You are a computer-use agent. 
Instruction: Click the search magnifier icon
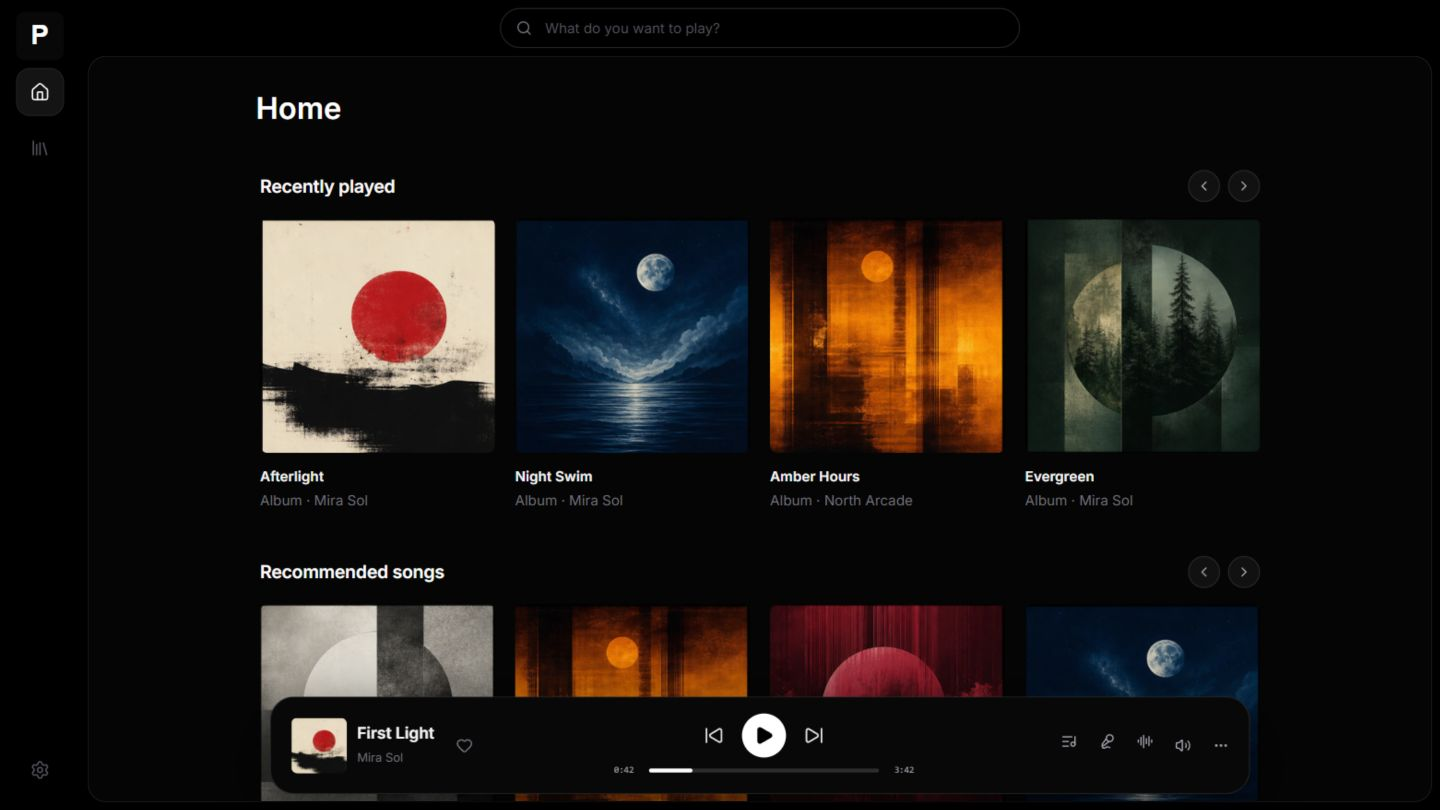pyautogui.click(x=524, y=28)
